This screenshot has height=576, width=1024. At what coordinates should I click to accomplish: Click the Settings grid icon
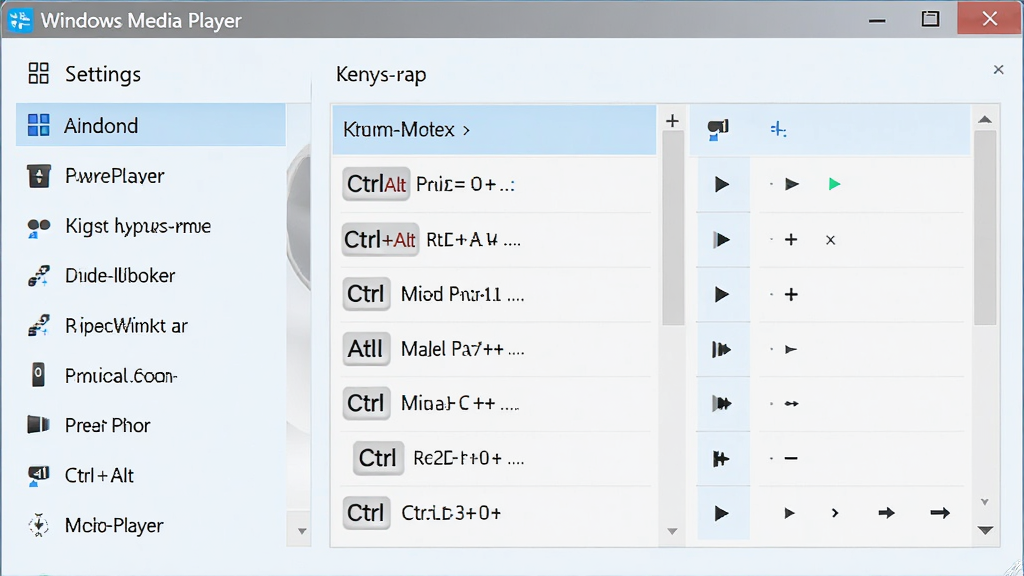[x=39, y=74]
